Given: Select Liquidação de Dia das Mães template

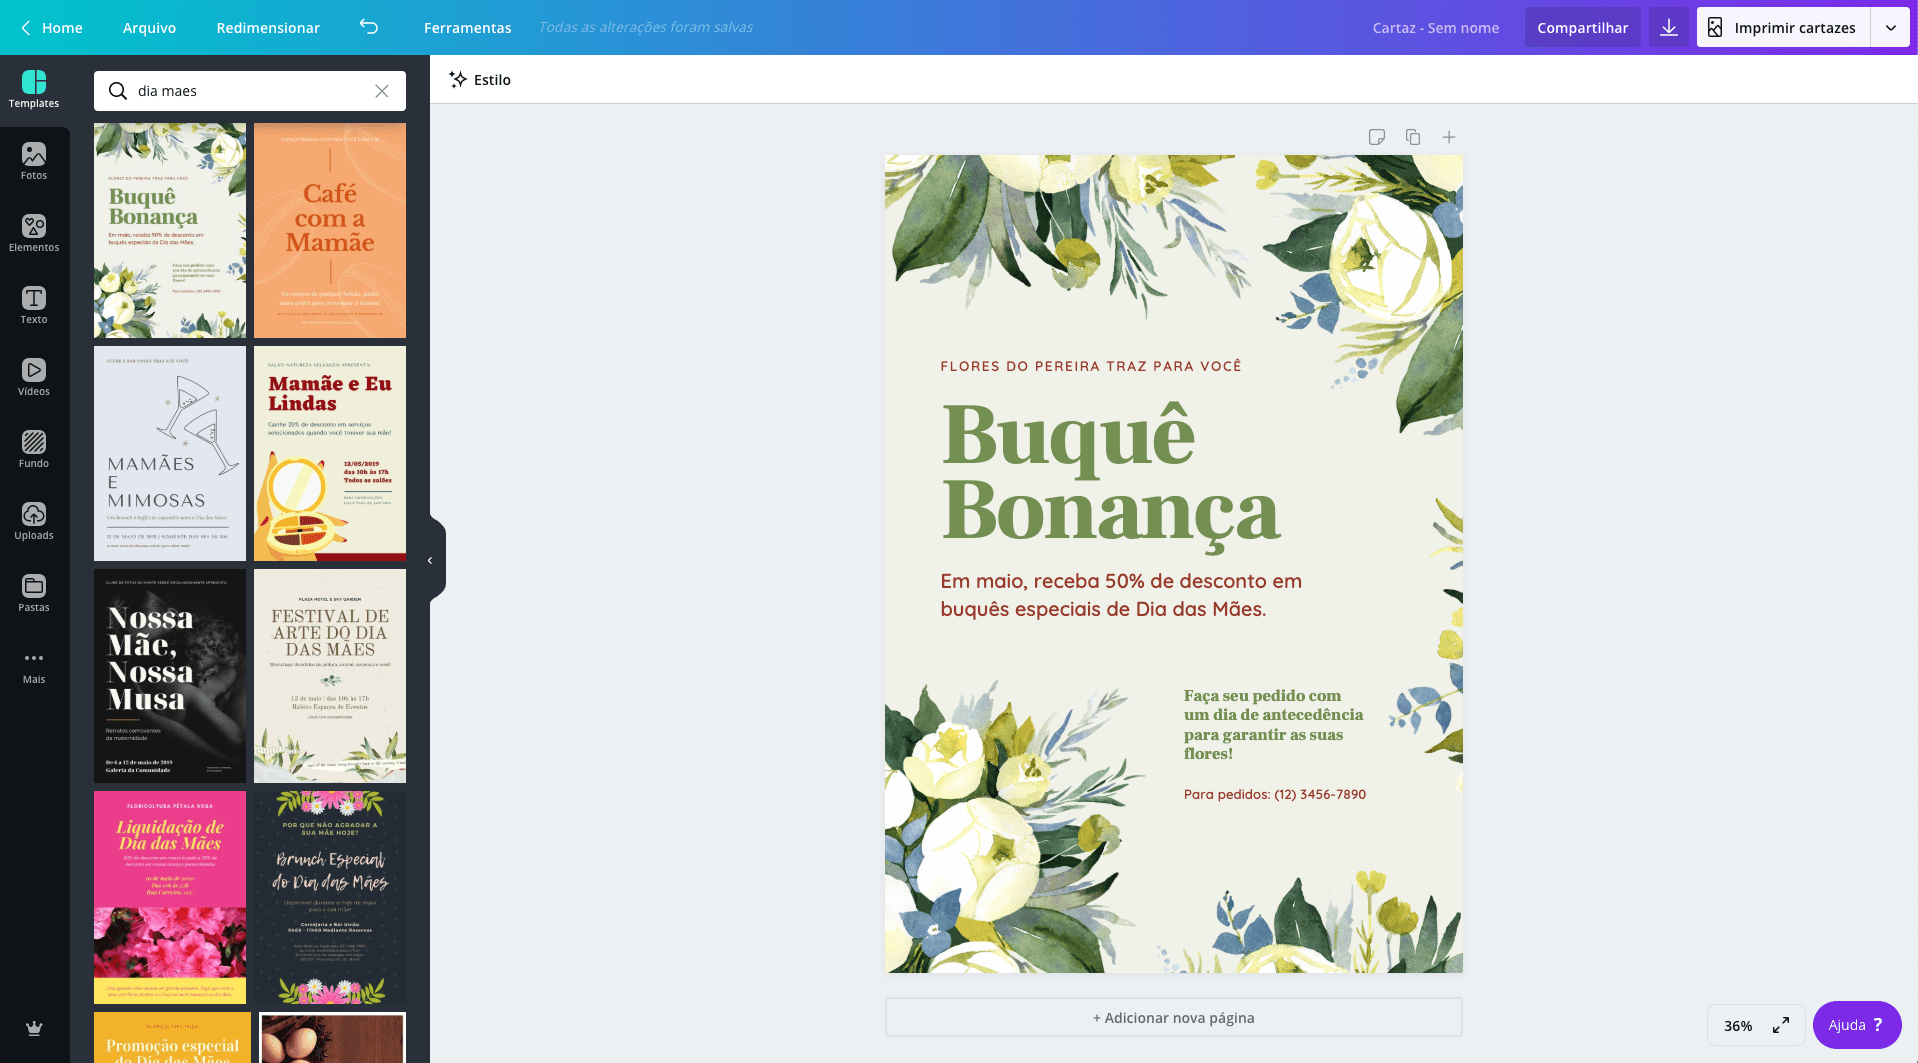Looking at the screenshot, I should pos(170,898).
